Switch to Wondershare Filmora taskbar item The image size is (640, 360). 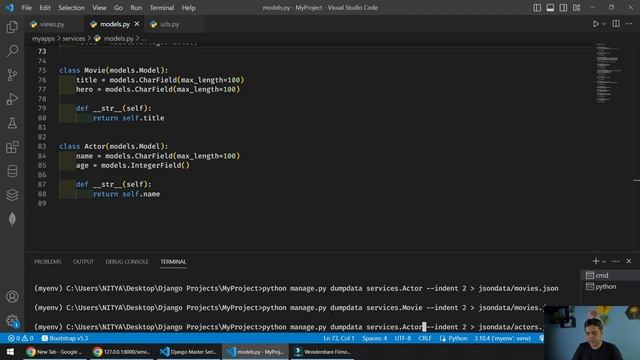(x=322, y=352)
